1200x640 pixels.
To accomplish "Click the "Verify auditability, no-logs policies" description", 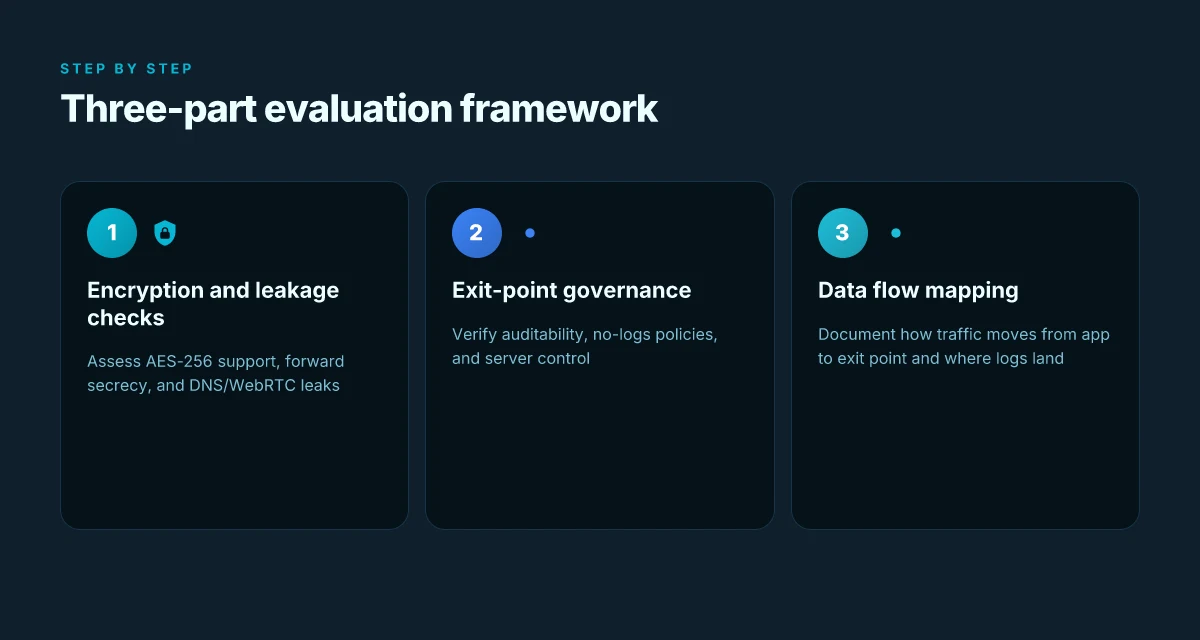I will tap(584, 346).
